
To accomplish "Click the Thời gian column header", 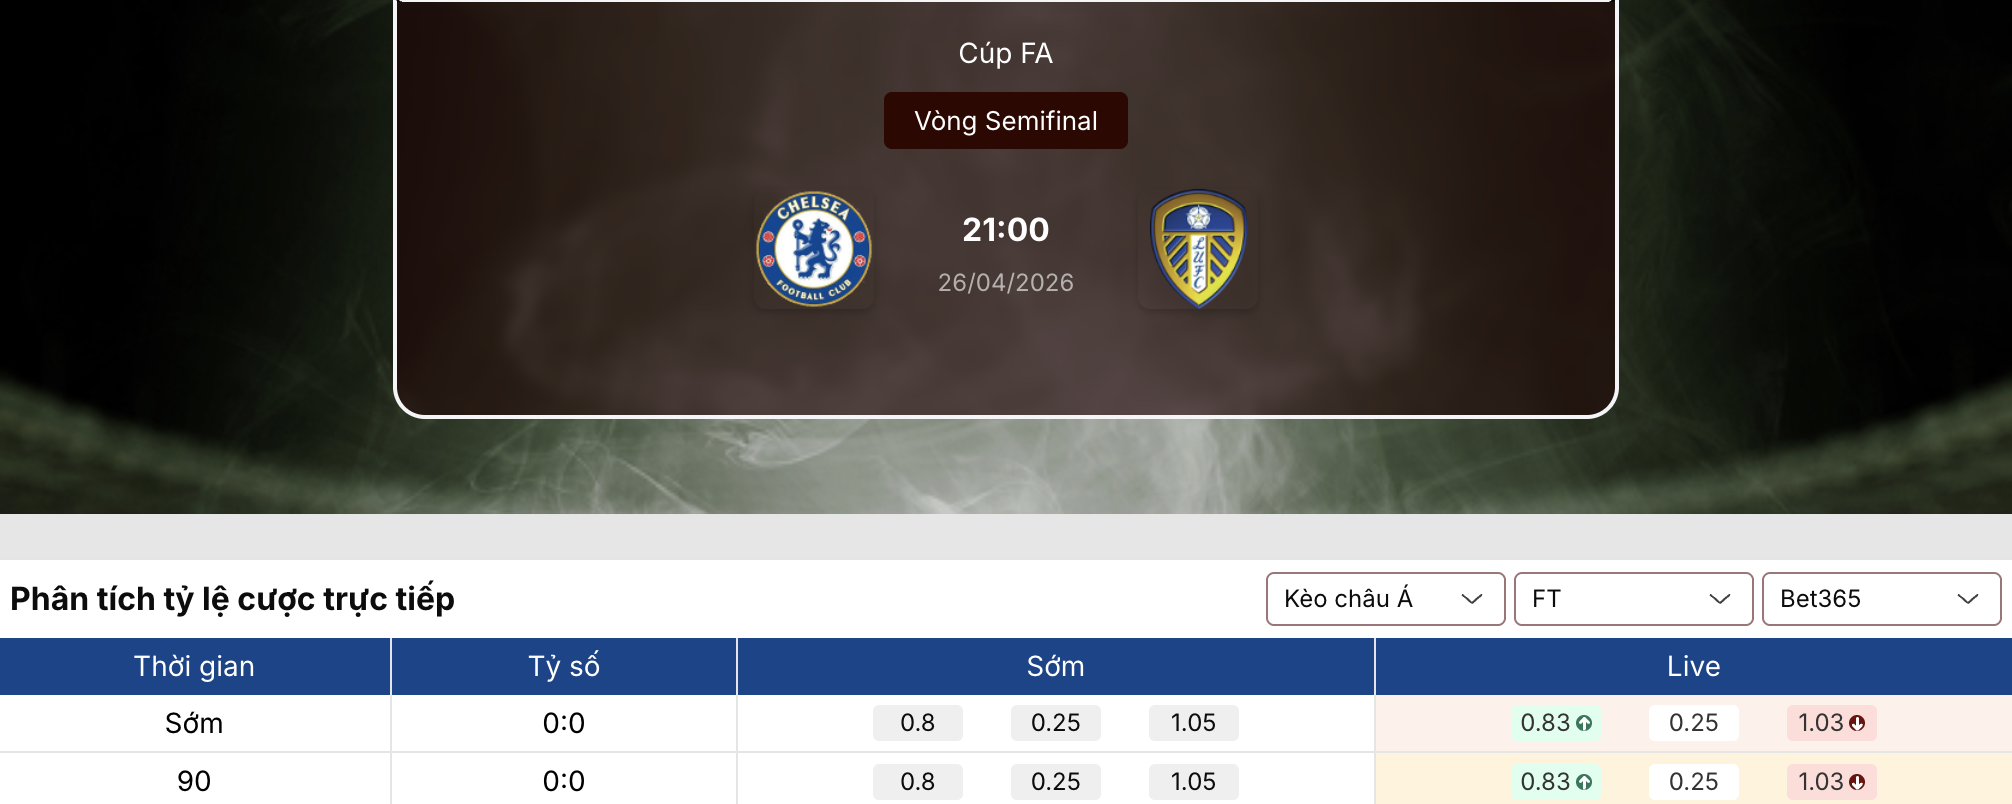I will pyautogui.click(x=194, y=666).
